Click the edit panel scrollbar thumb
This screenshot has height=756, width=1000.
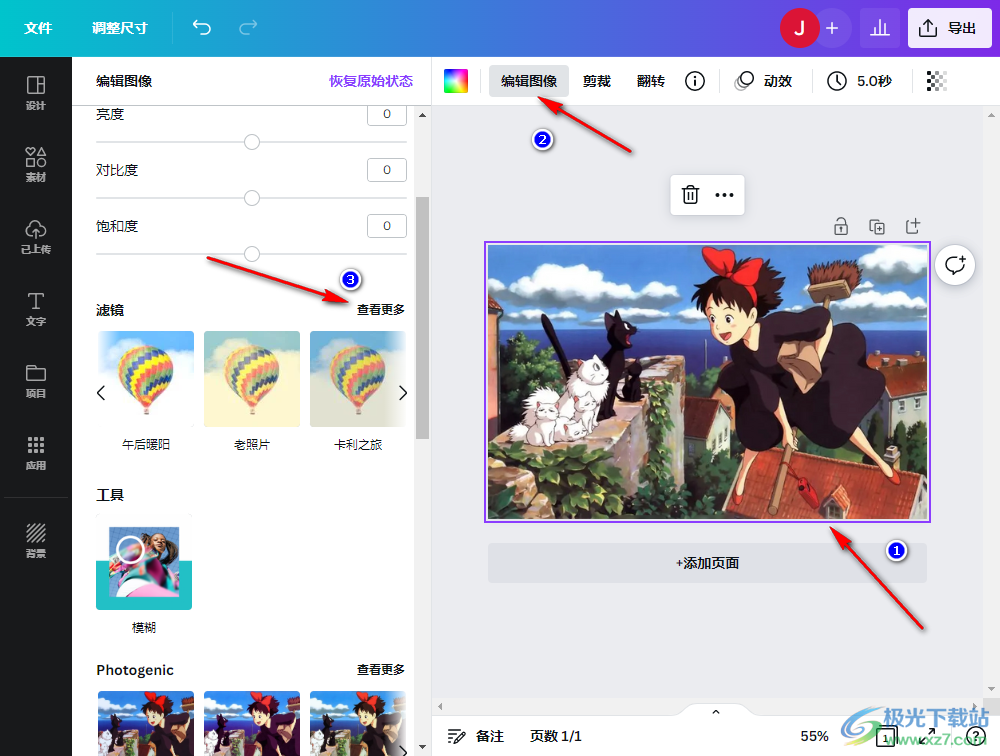pos(422,318)
